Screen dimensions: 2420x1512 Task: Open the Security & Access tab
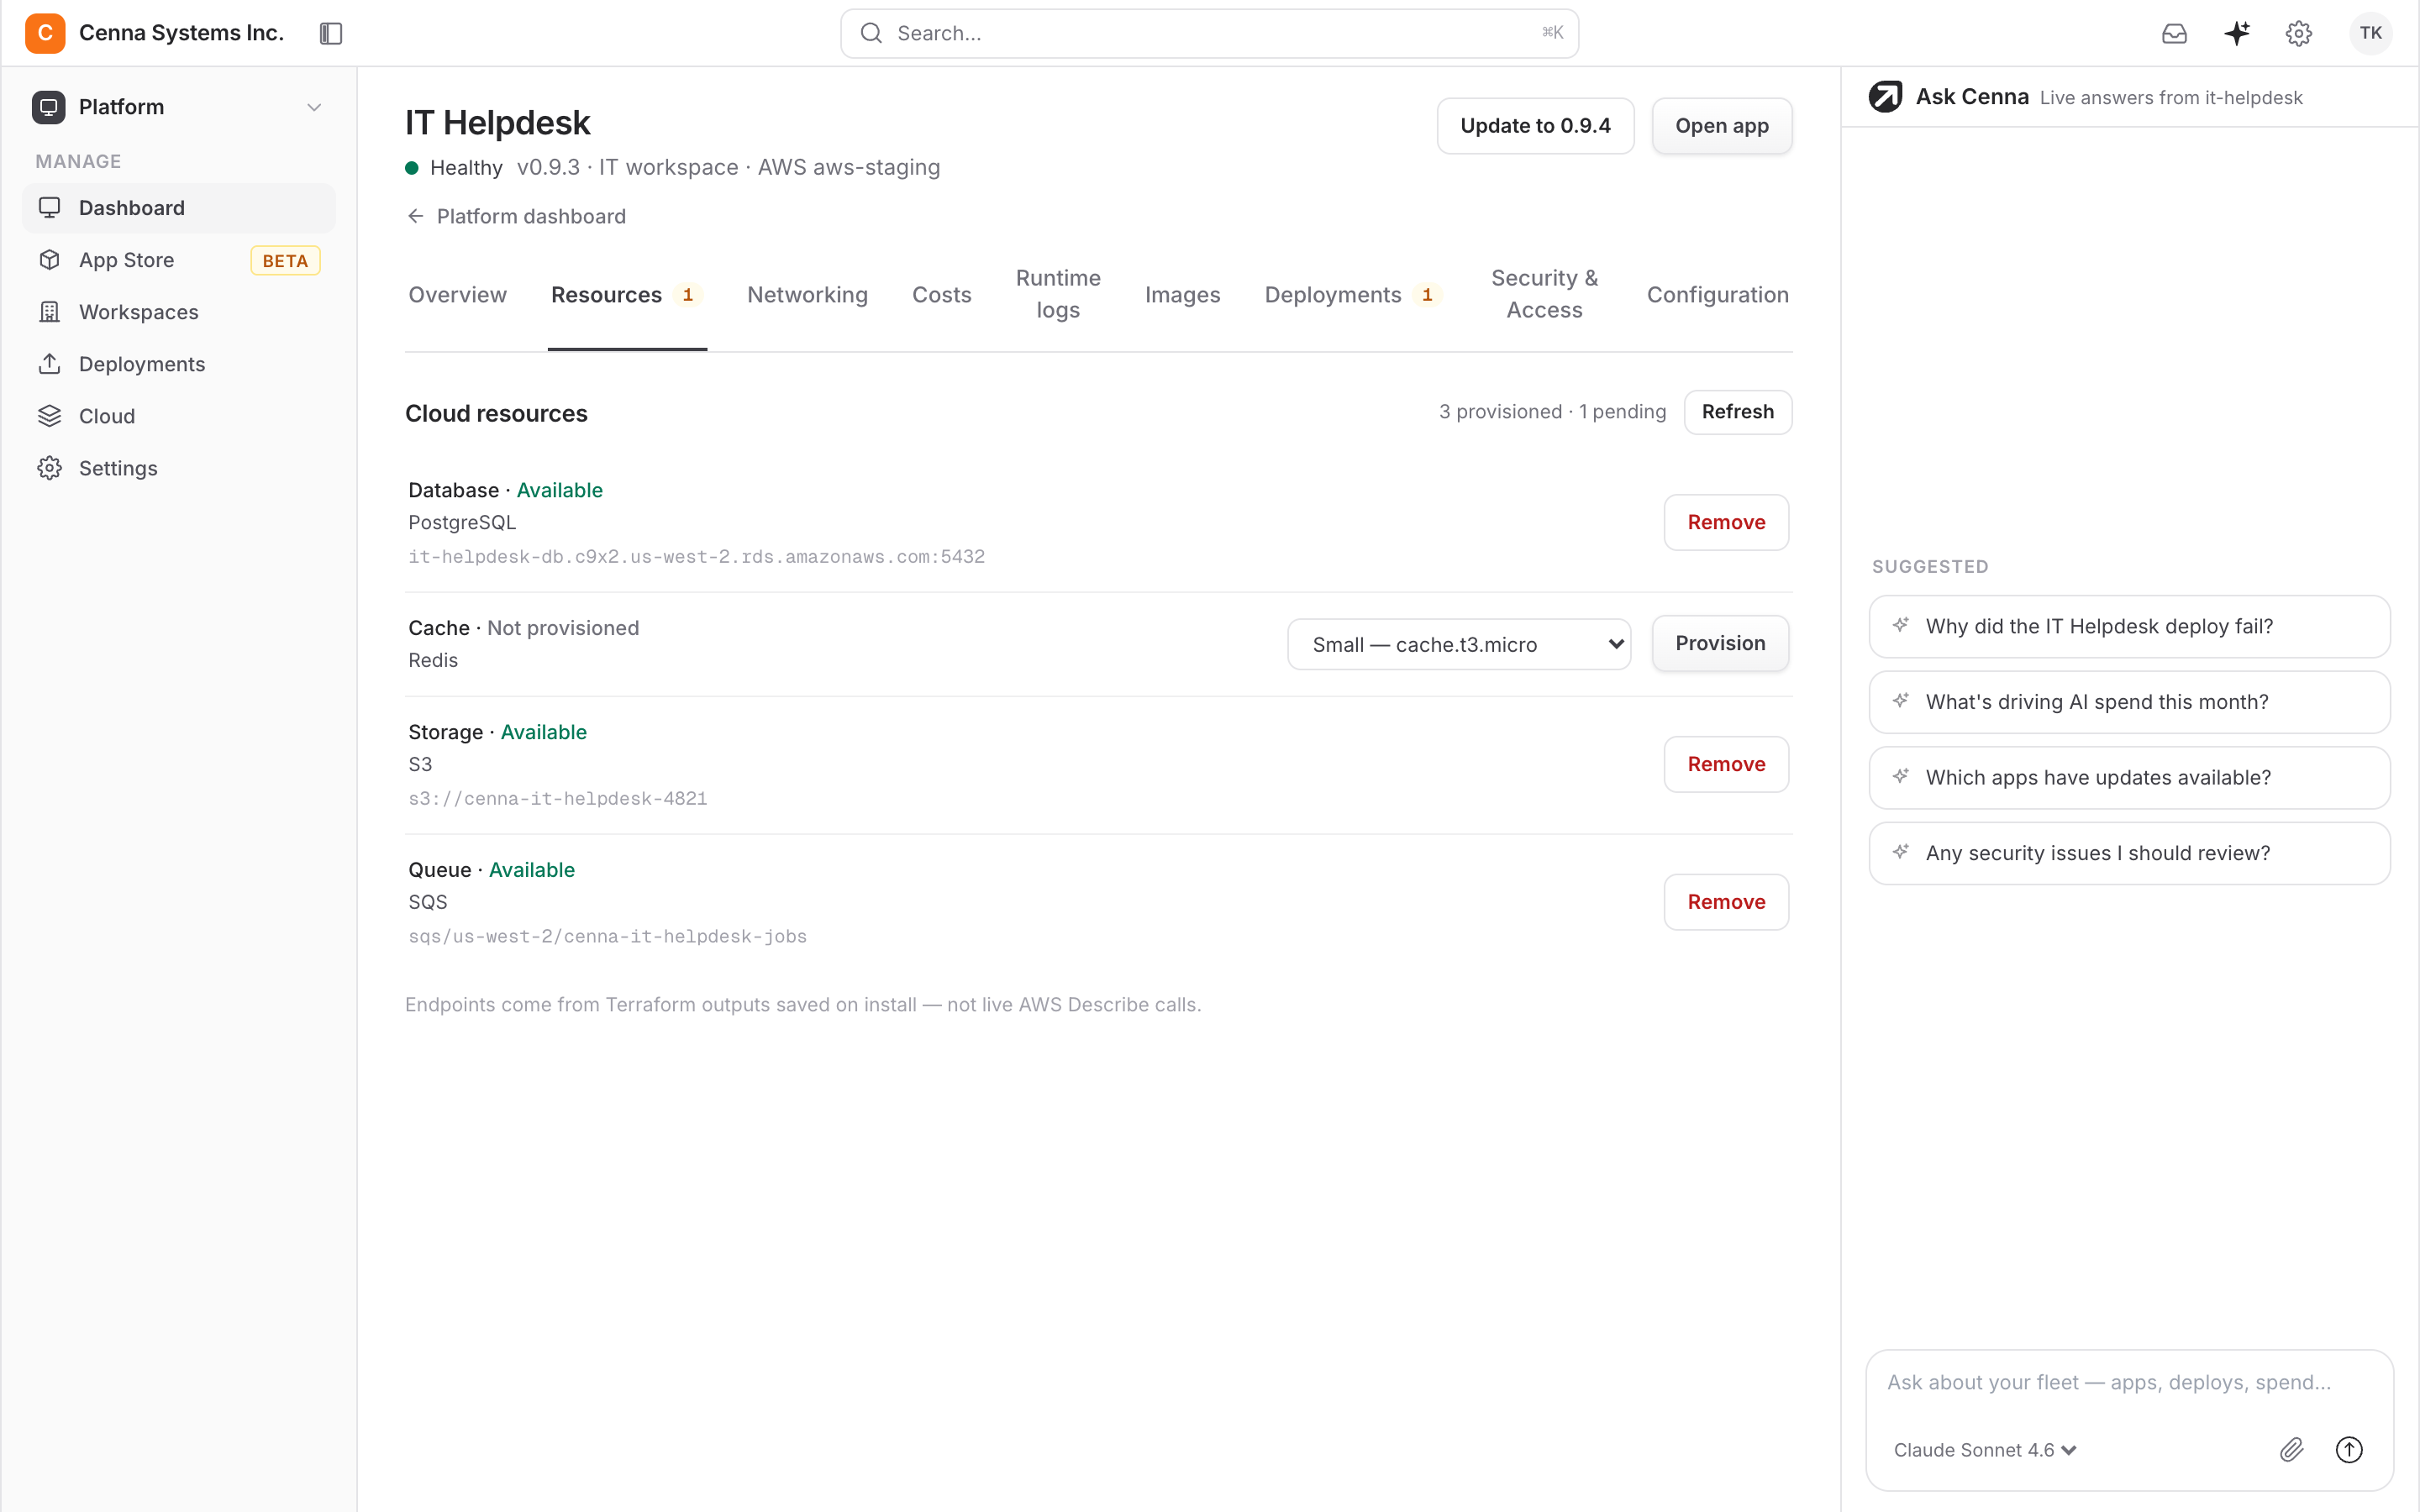(1544, 294)
